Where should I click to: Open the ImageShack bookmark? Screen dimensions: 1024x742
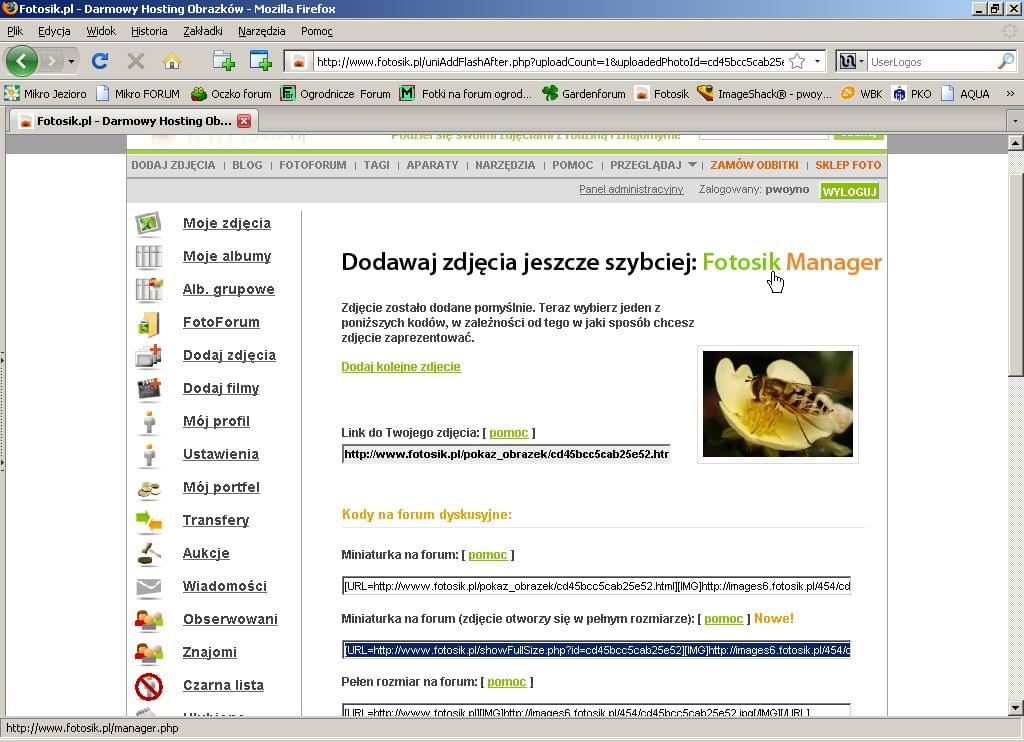point(764,94)
